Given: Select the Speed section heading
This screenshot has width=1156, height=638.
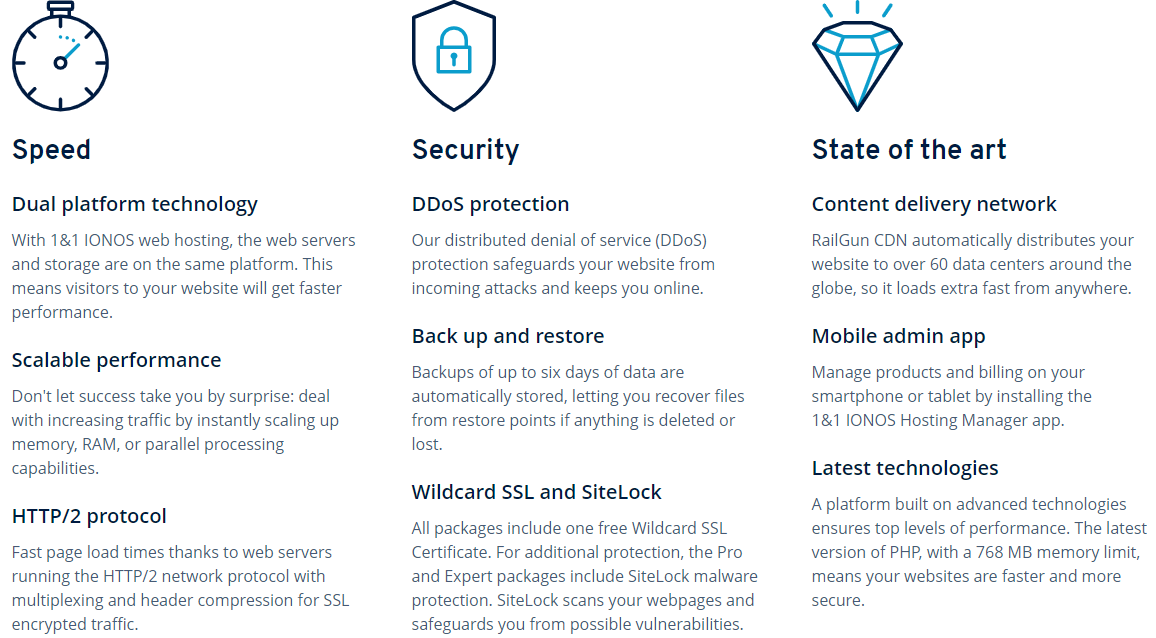Looking at the screenshot, I should click(x=51, y=150).
